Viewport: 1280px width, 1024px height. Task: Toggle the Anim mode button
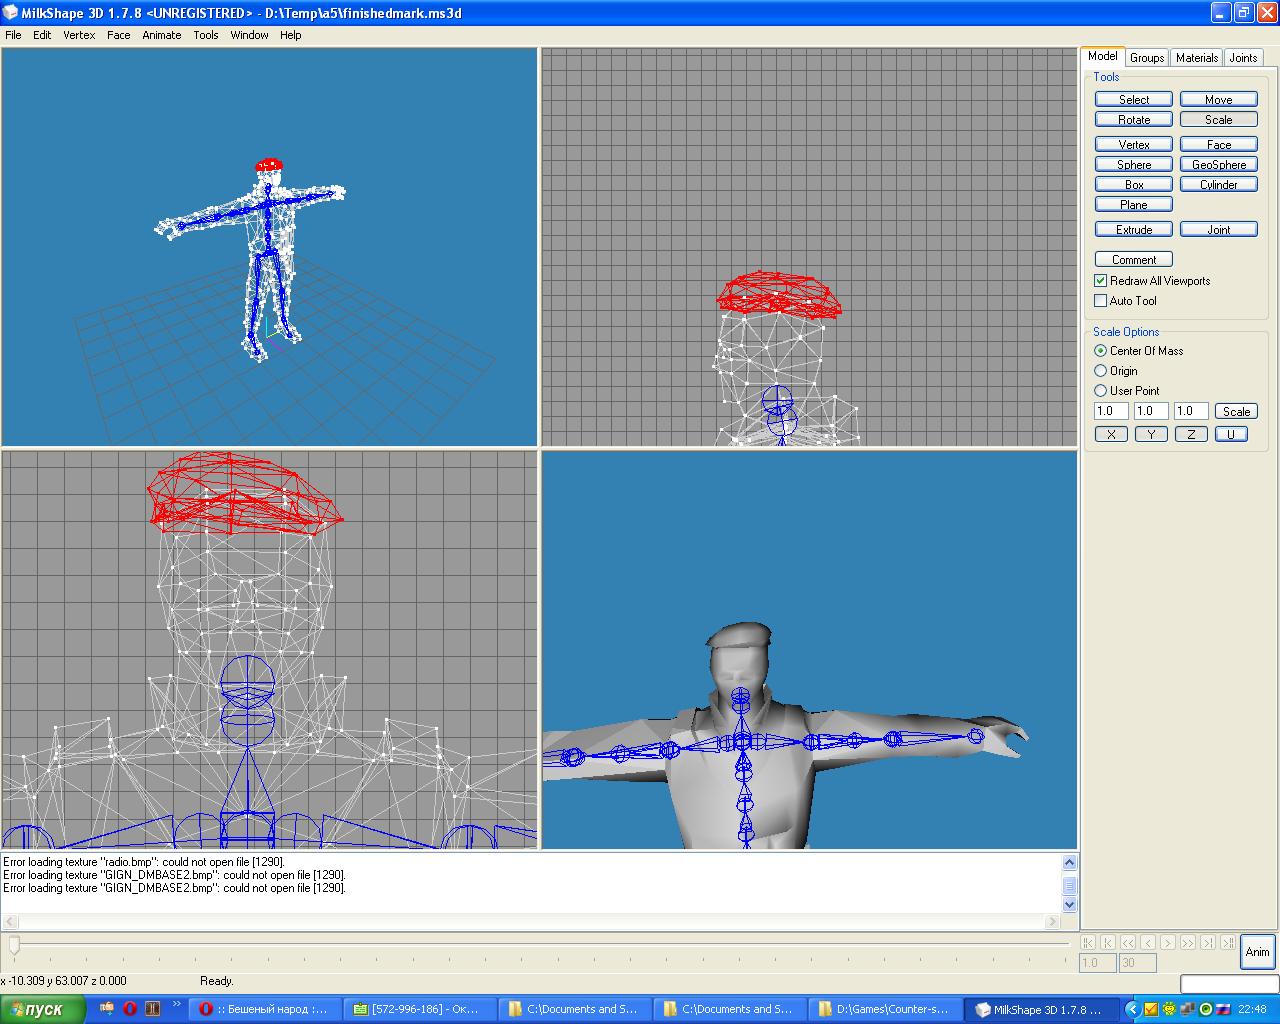[x=1257, y=952]
